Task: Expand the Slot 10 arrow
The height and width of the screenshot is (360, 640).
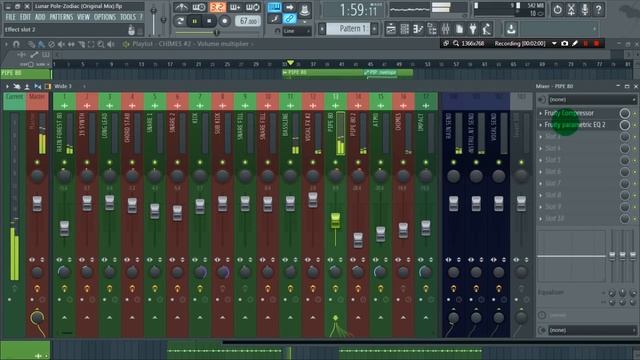Action: [541, 219]
